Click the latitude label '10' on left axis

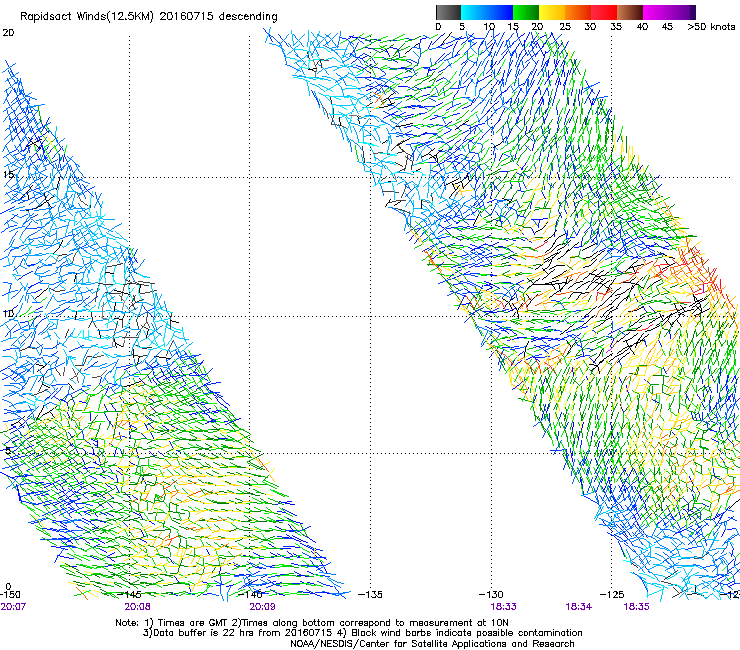pyautogui.click(x=8, y=314)
